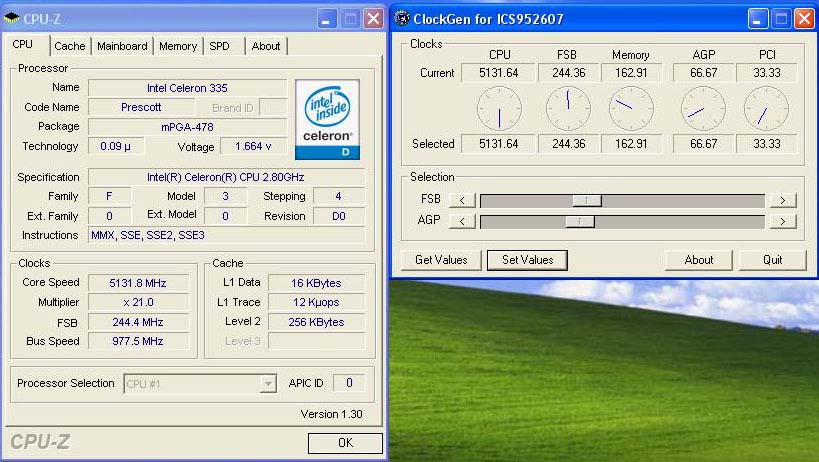
Task: Click the Specification field Celeron CPU 2.80GHz
Action: pyautogui.click(x=226, y=177)
